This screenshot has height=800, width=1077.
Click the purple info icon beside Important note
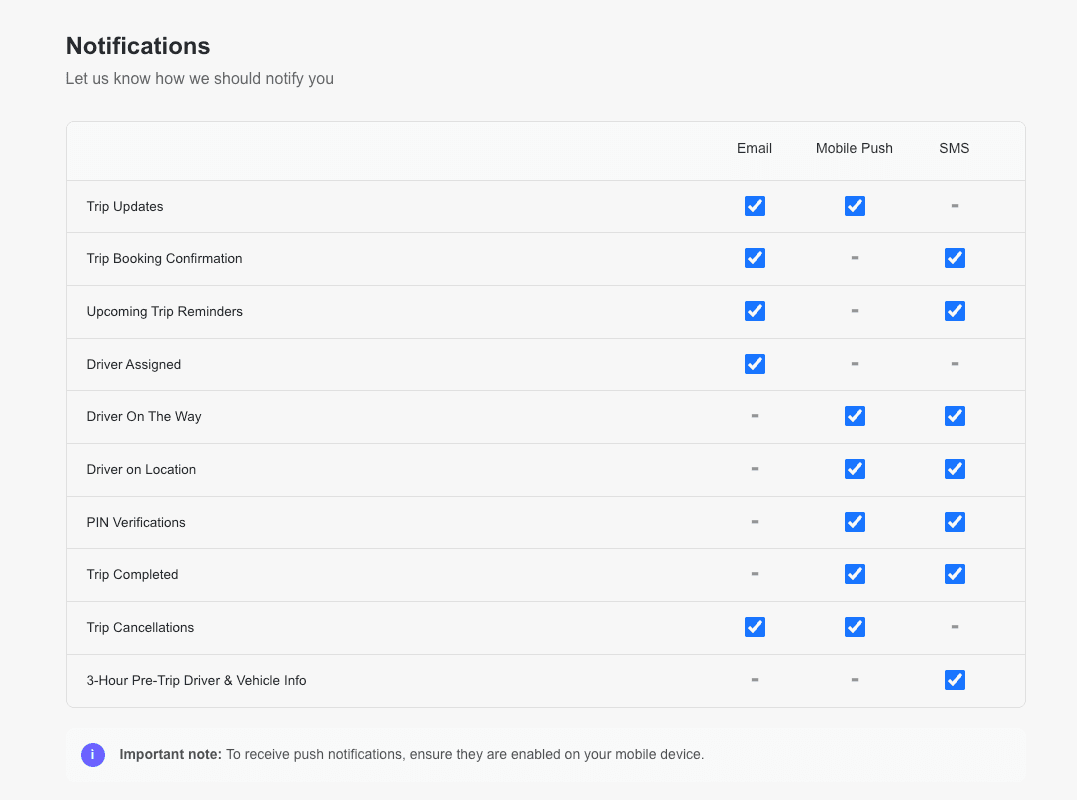tap(93, 755)
